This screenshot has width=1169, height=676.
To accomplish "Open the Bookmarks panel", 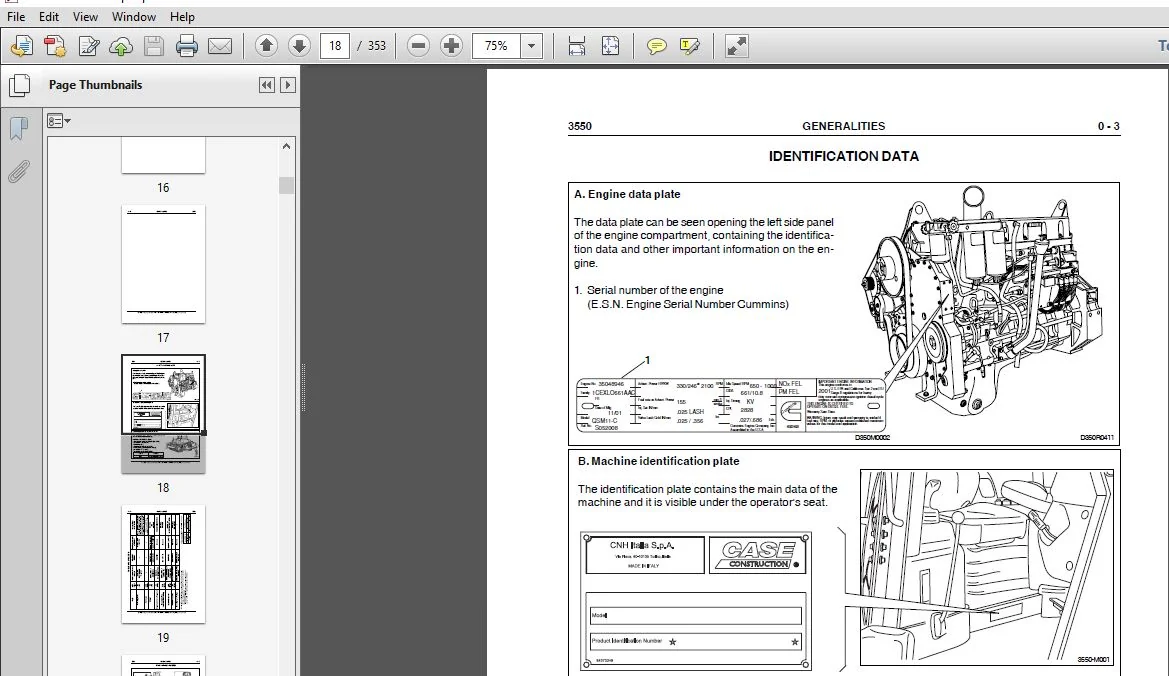I will coord(19,128).
